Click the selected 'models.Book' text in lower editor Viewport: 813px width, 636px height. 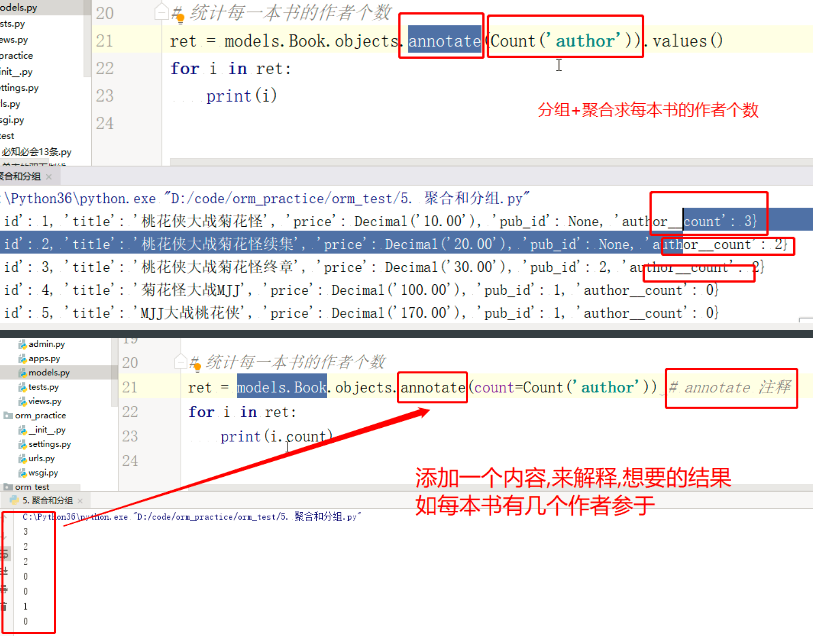[x=282, y=387]
